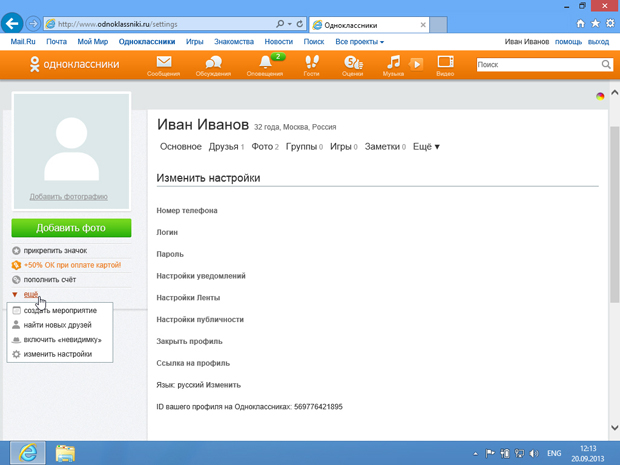Click the помощь help link
This screenshot has width=620, height=465.
point(568,42)
